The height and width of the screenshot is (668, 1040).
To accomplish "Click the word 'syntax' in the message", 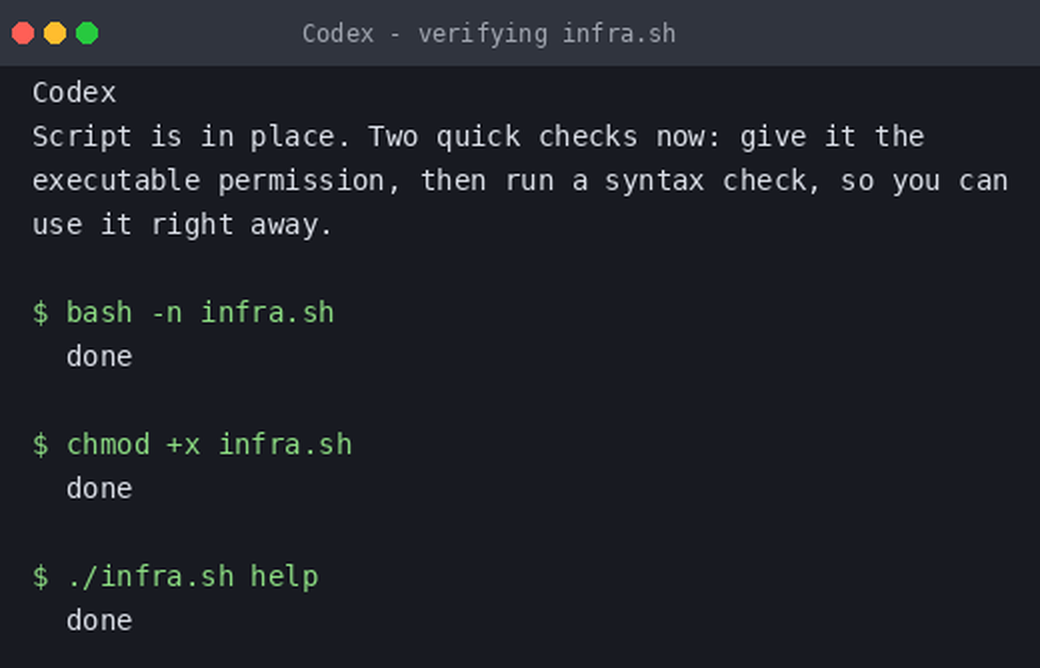I will tap(654, 182).
